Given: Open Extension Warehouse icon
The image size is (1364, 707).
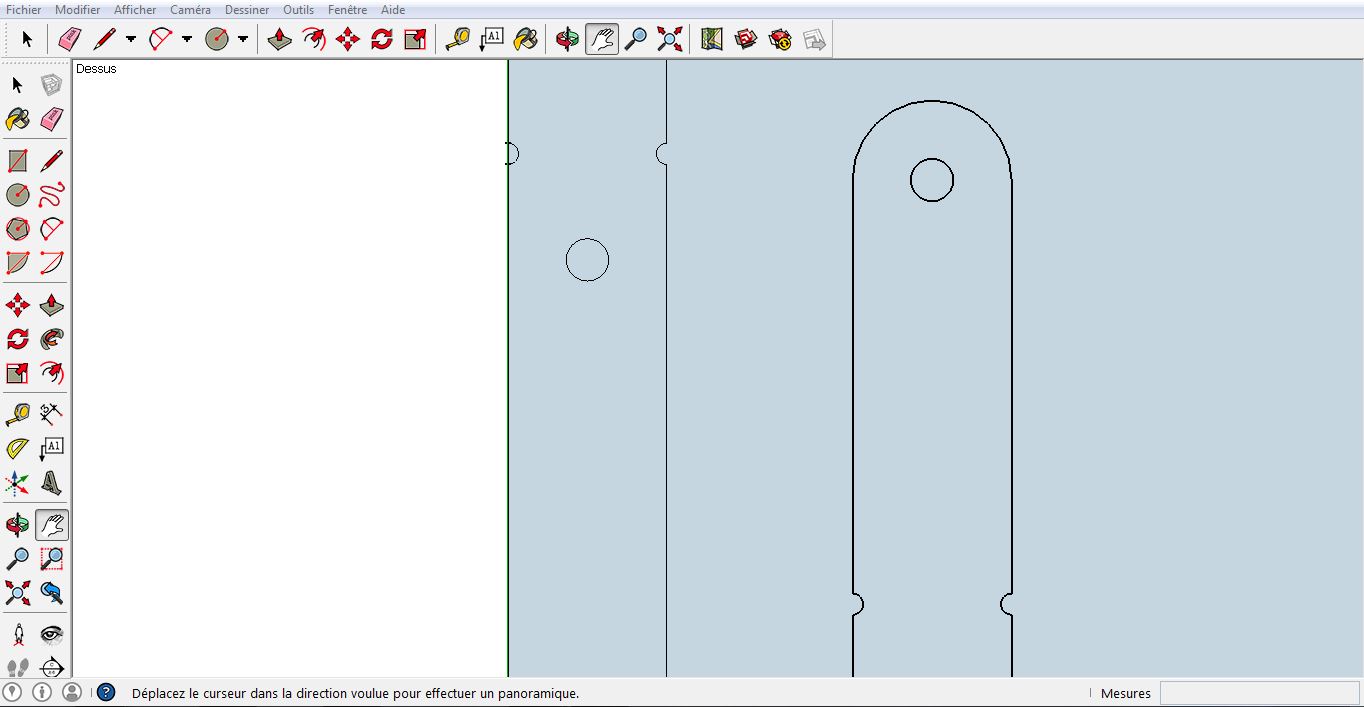Looking at the screenshot, I should 780,40.
